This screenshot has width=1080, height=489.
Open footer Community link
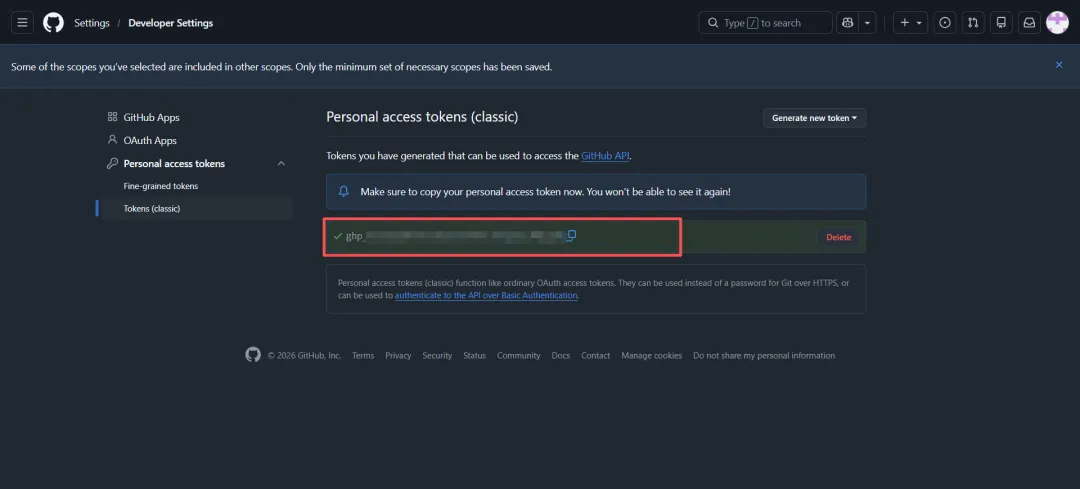(519, 355)
